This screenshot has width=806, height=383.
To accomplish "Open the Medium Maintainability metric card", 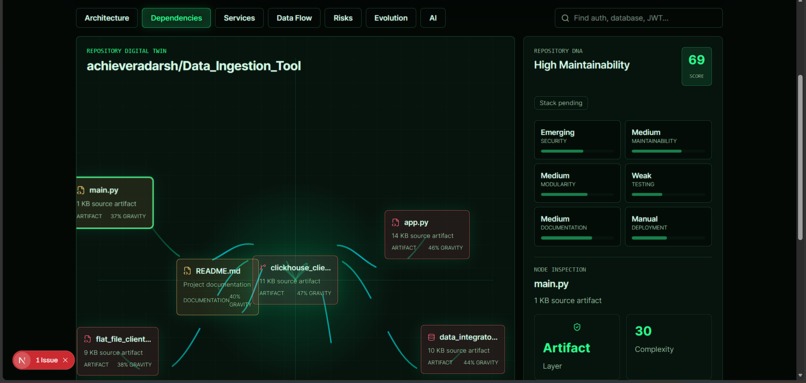I will 668,140.
